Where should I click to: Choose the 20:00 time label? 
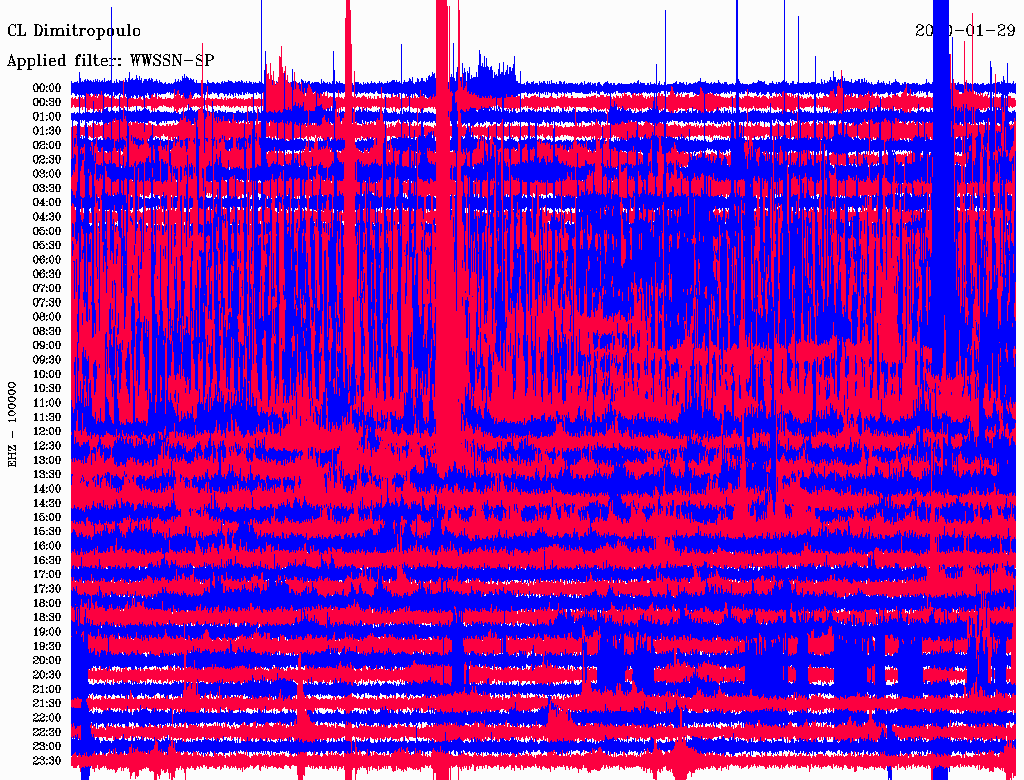click(47, 660)
